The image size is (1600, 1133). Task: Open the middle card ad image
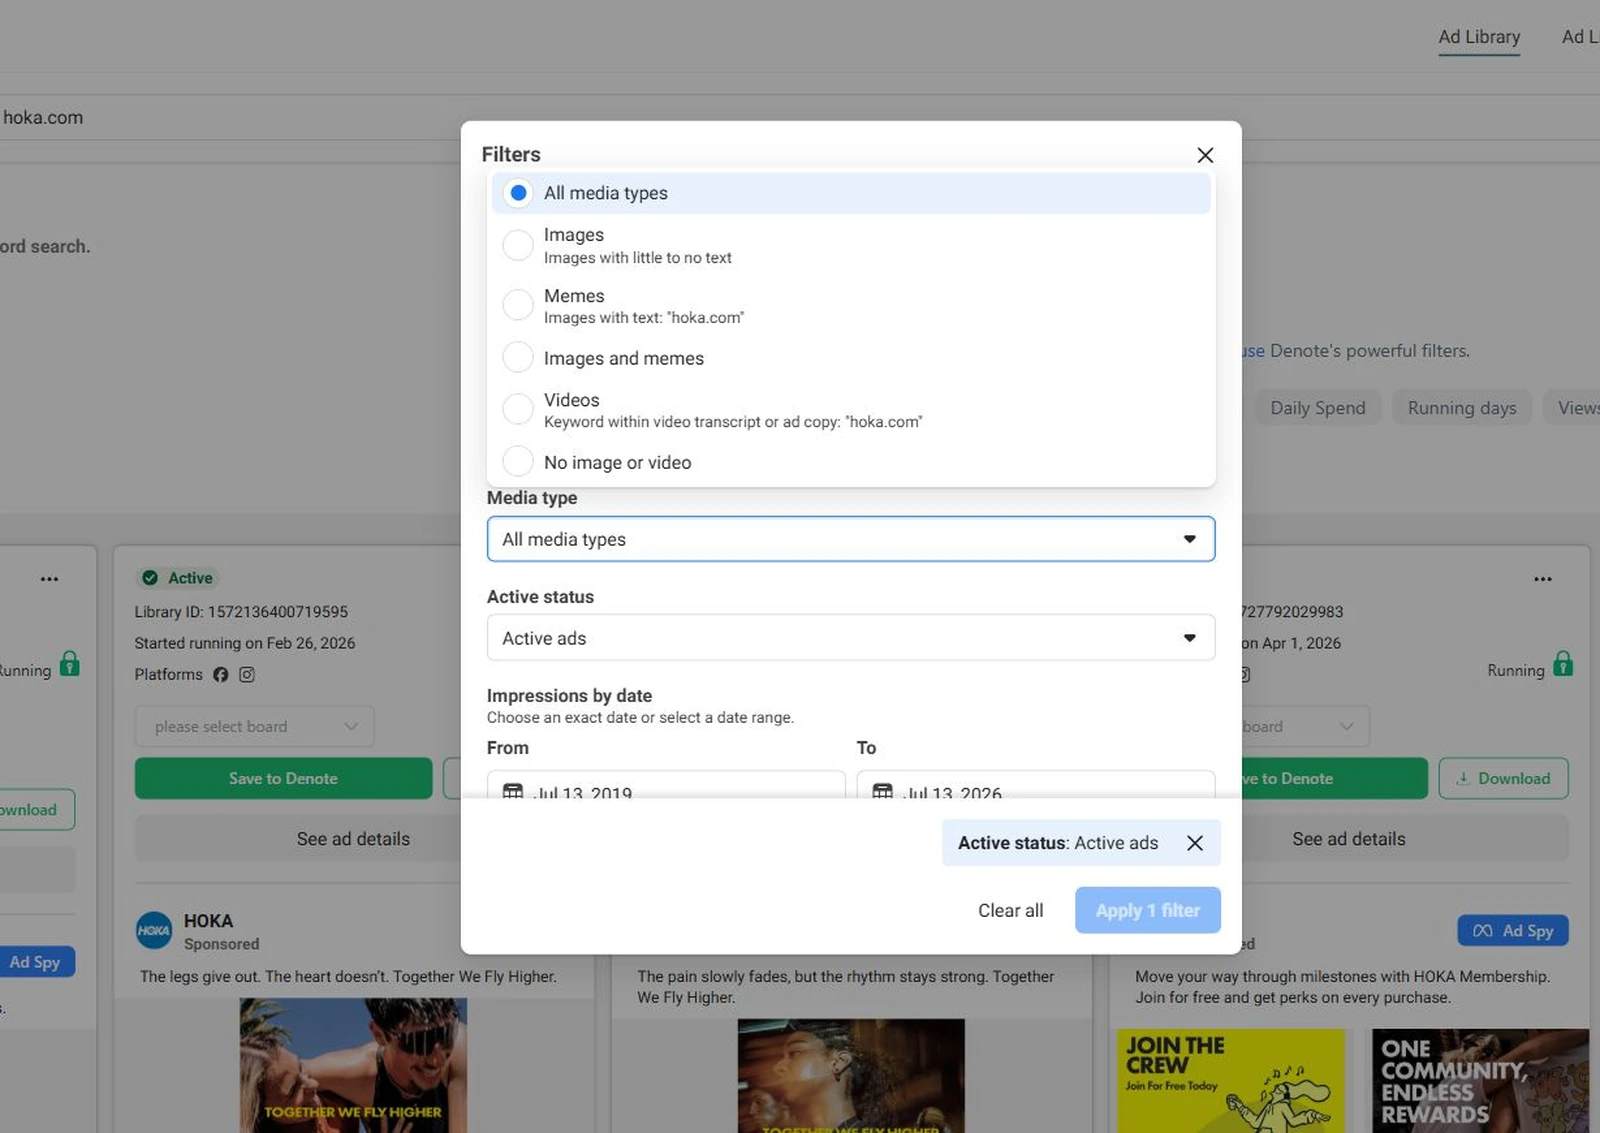[x=851, y=1076]
